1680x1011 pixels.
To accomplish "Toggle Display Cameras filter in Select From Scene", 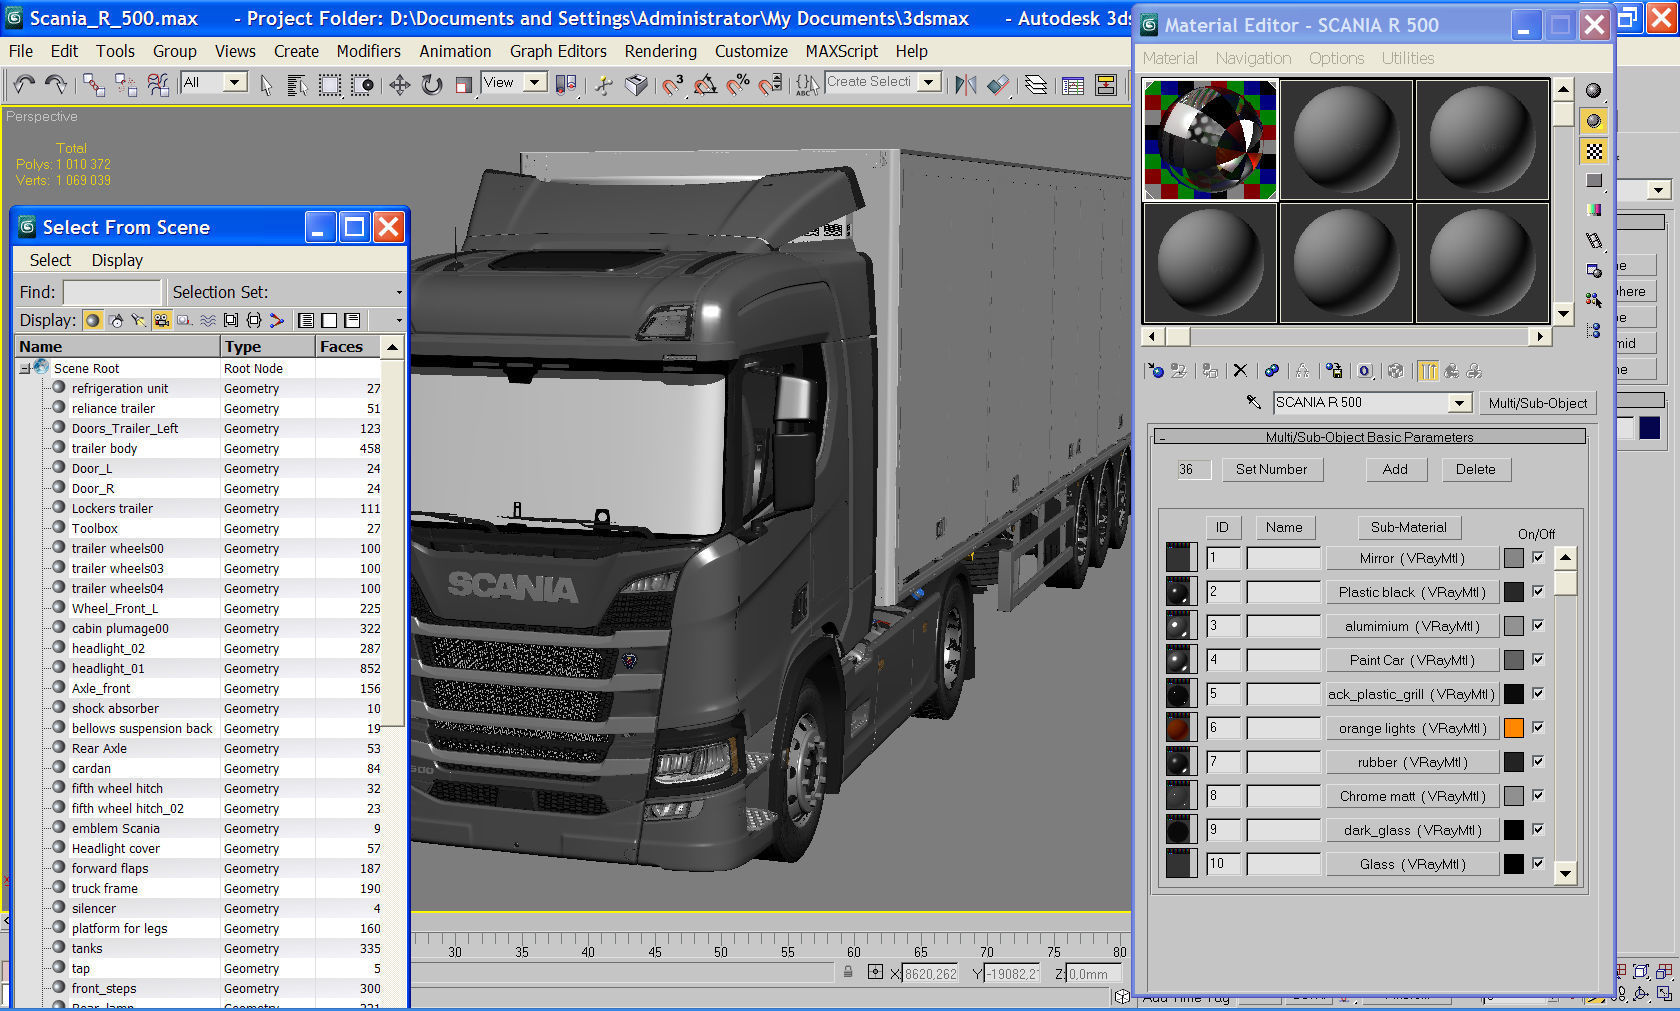I will click(x=161, y=320).
